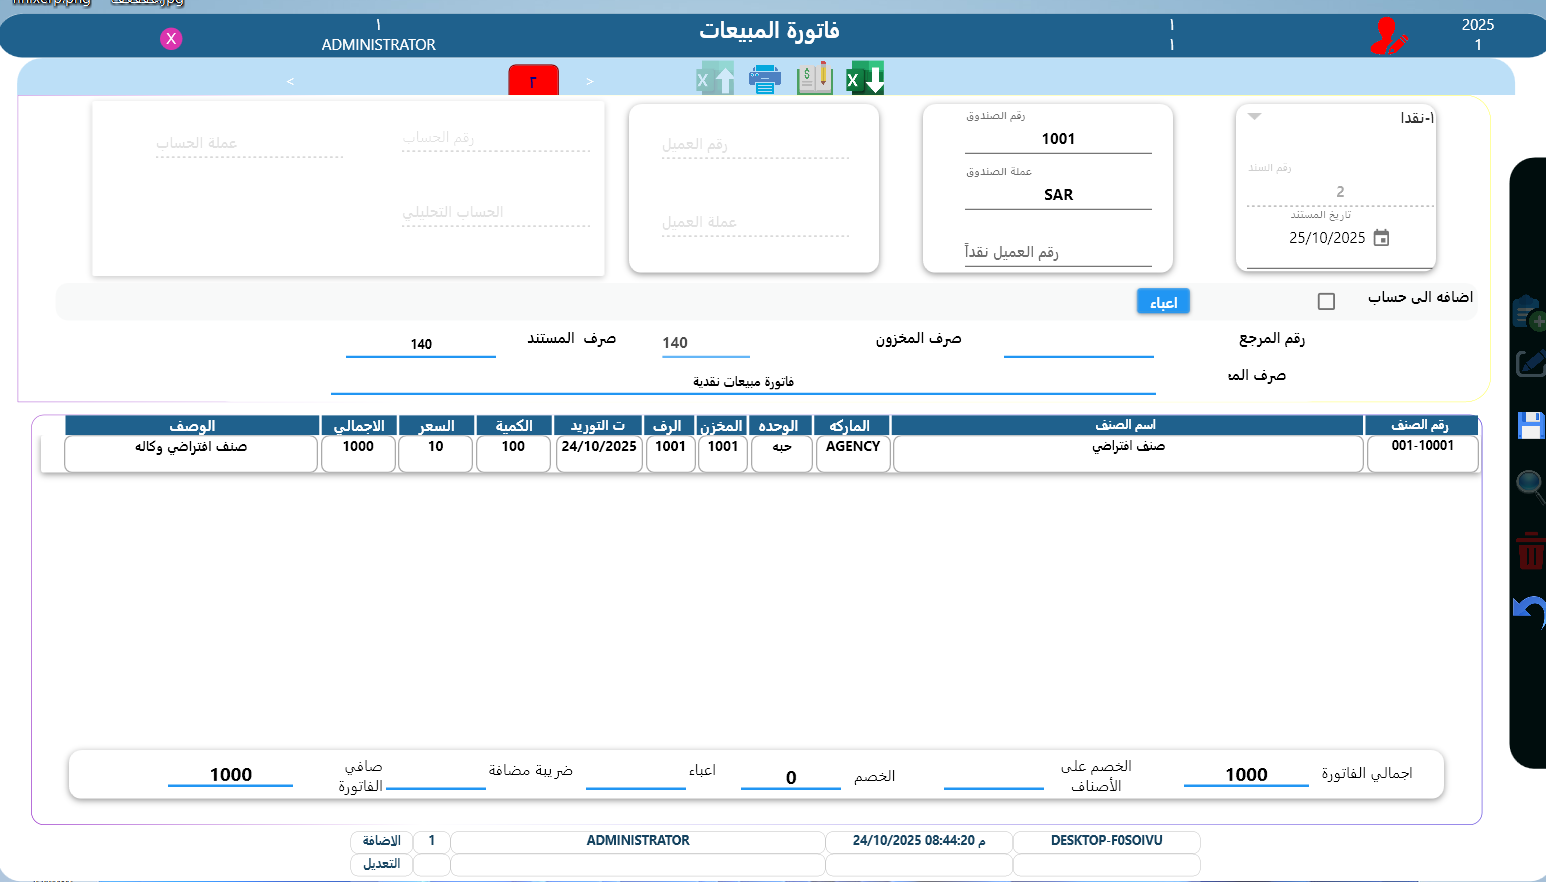Click the Excel import (upload) icon
Screen dimensions: 1546x882
tap(714, 77)
